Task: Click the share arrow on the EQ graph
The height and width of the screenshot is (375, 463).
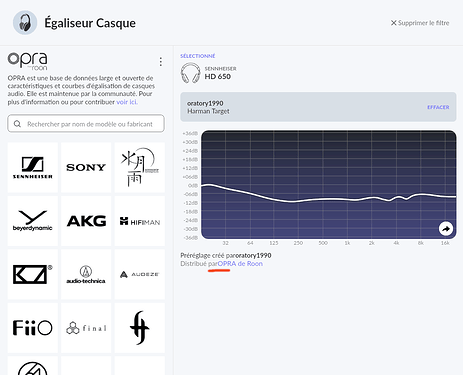Action: [x=446, y=229]
